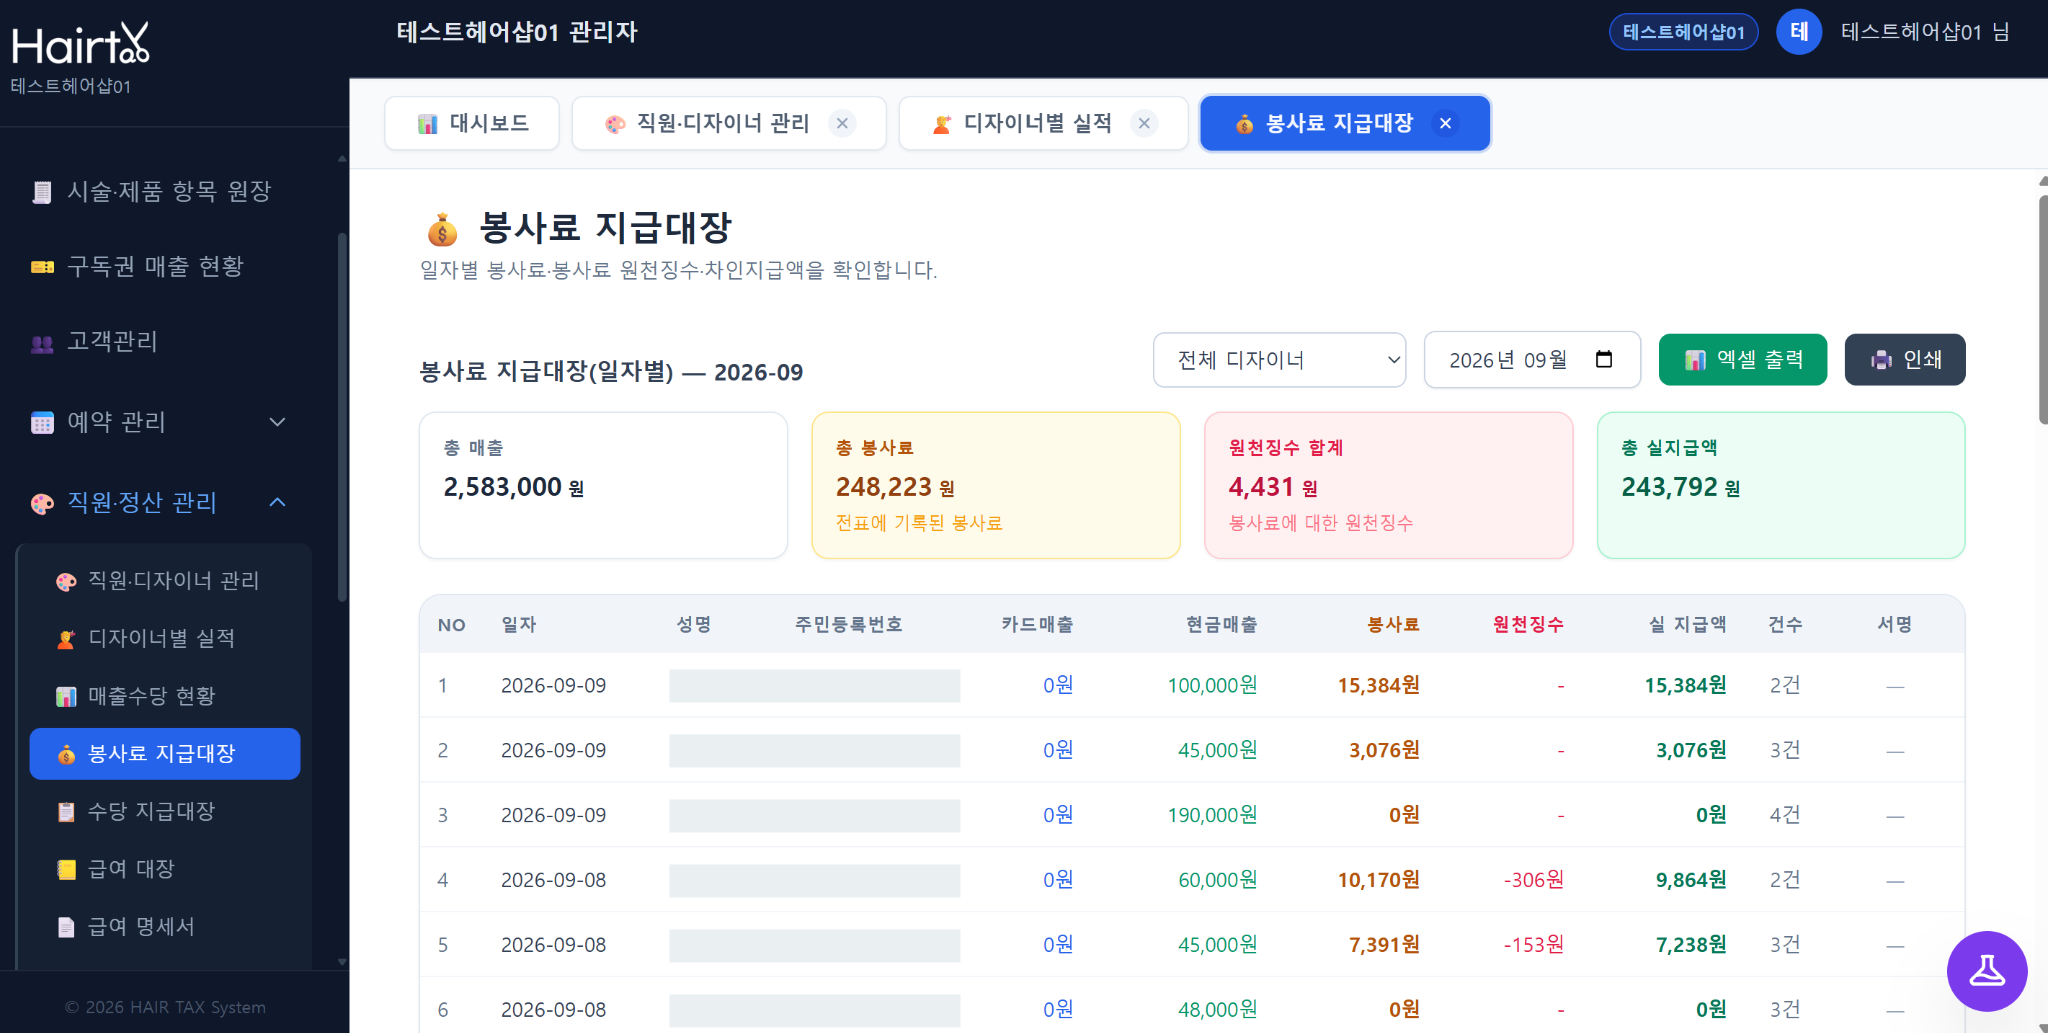Click the 총 봉사료 summary card
This screenshot has width=2048, height=1033.
tap(996, 485)
